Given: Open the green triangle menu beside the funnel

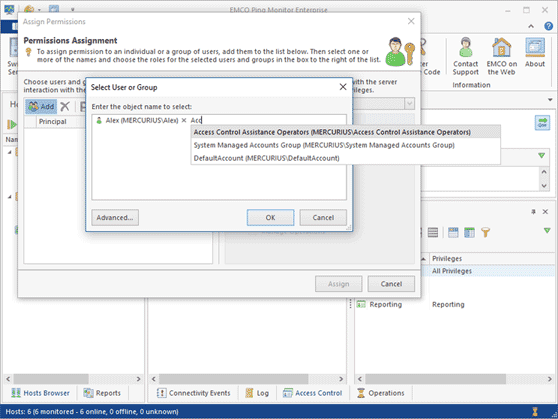Looking at the screenshot, I should (547, 231).
